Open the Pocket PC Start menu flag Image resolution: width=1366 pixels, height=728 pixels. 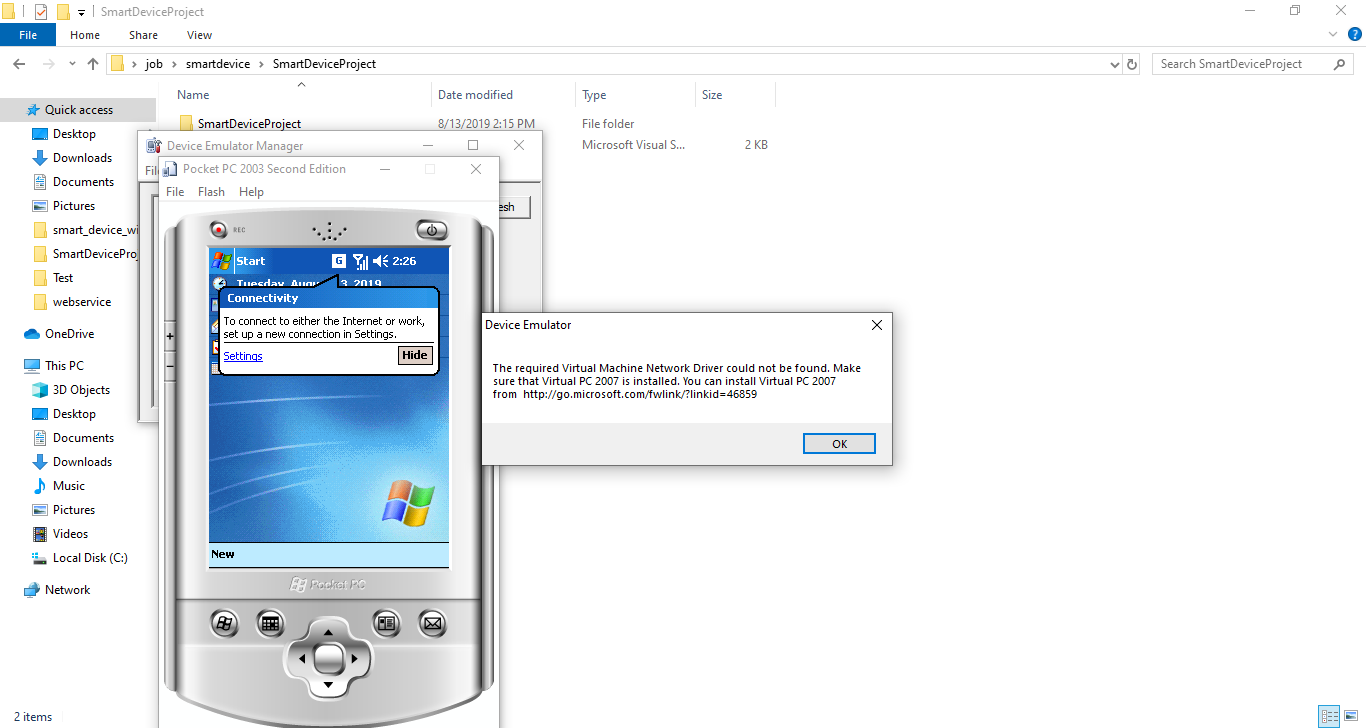click(221, 261)
